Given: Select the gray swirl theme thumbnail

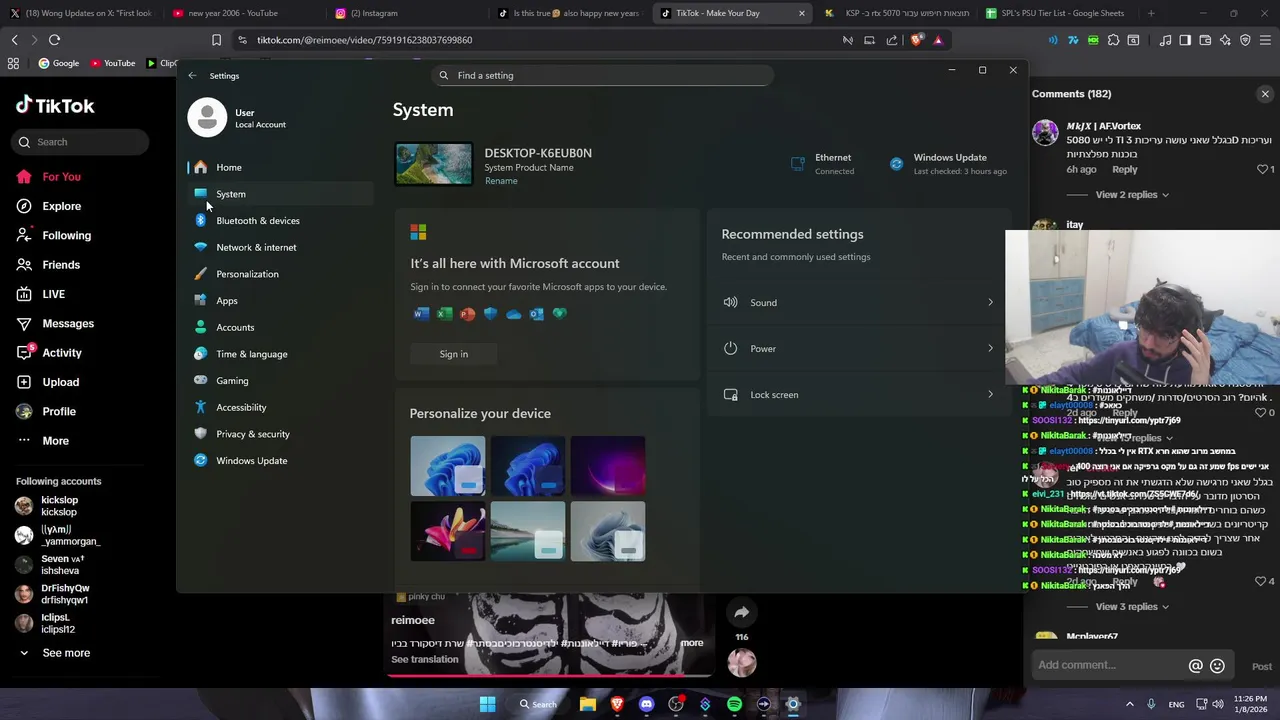Looking at the screenshot, I should pyautogui.click(x=608, y=531).
